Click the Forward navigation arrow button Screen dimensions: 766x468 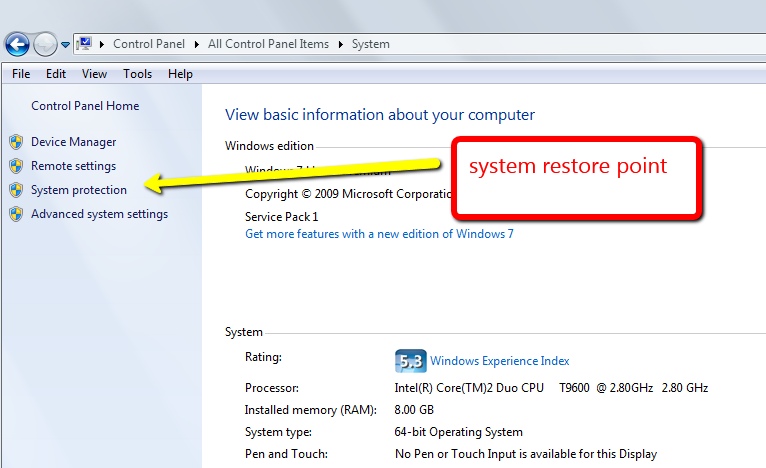[x=46, y=44]
